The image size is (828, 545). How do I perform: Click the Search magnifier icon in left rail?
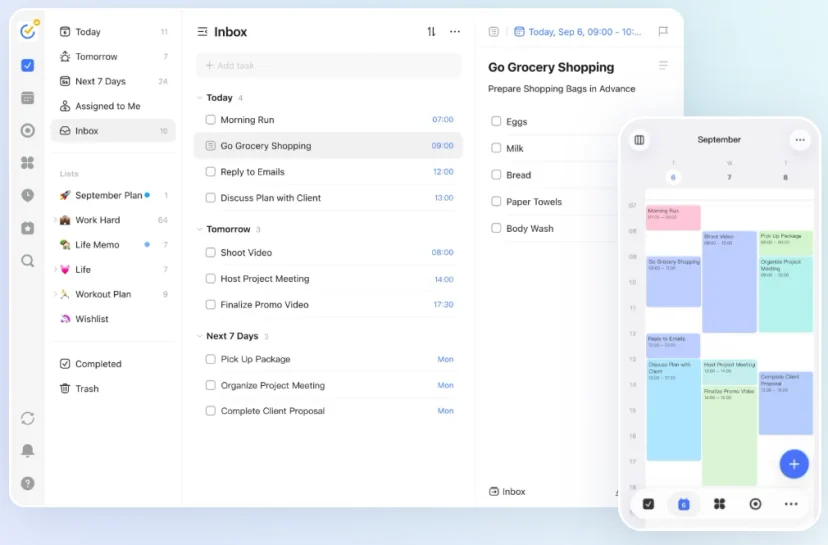[x=27, y=261]
